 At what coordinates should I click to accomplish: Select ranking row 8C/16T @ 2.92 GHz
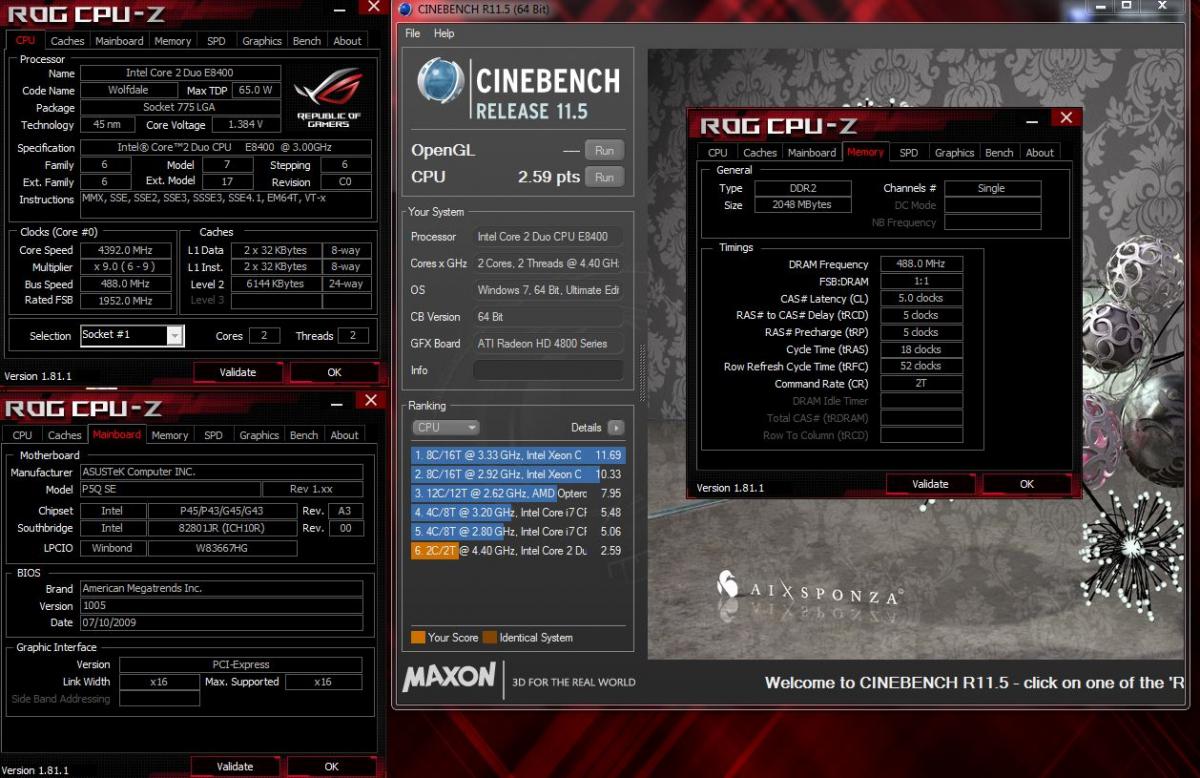point(518,474)
